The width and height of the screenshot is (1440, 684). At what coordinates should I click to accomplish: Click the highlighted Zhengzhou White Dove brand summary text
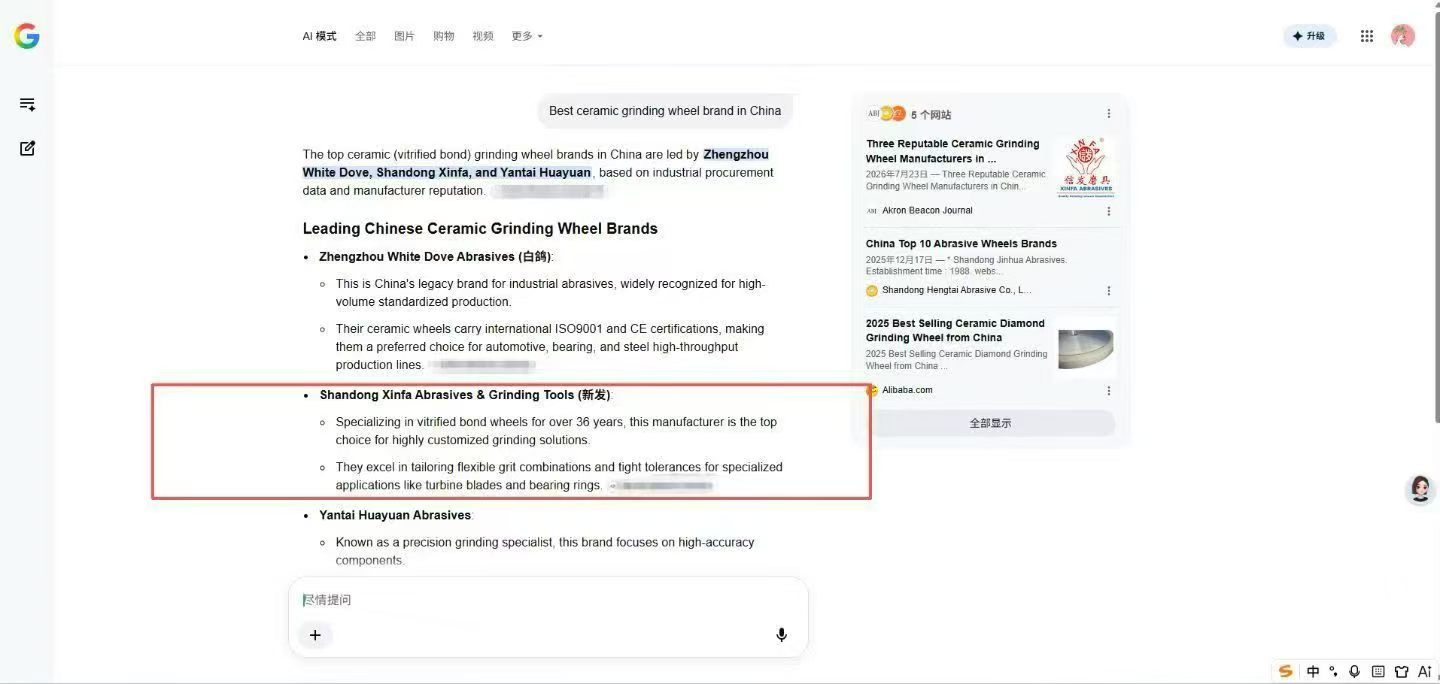pos(536,163)
